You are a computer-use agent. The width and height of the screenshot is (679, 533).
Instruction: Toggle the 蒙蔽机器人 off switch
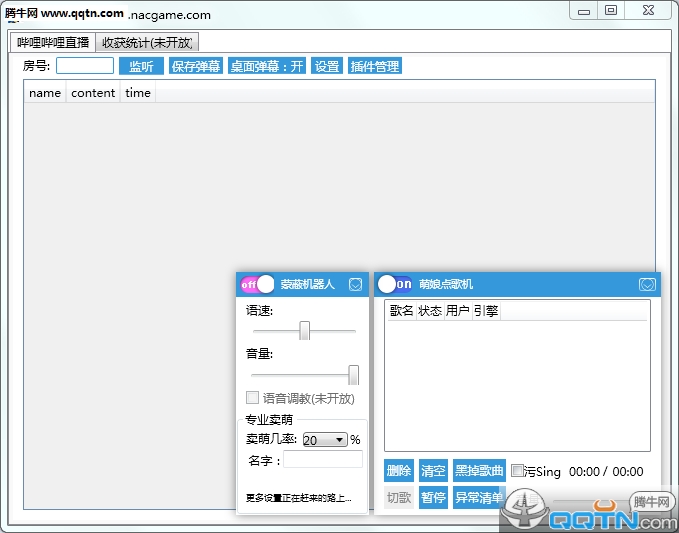(258, 284)
